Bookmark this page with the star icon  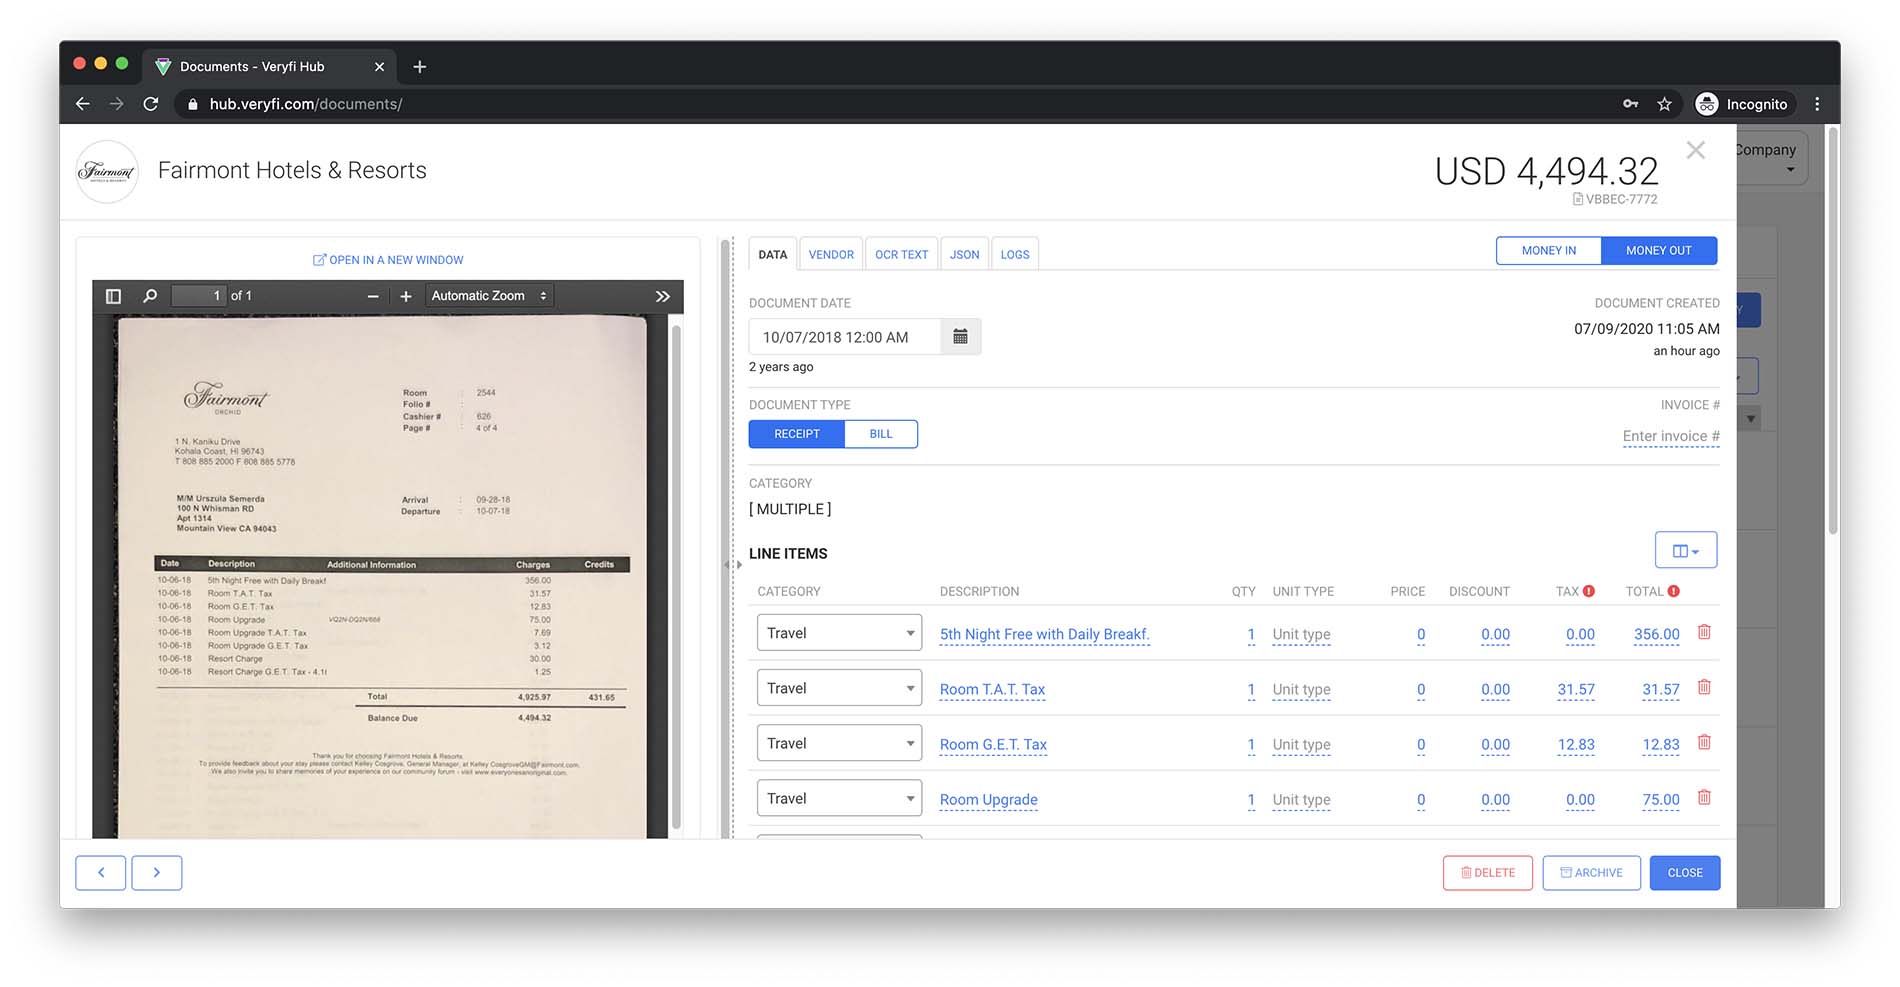(1664, 104)
